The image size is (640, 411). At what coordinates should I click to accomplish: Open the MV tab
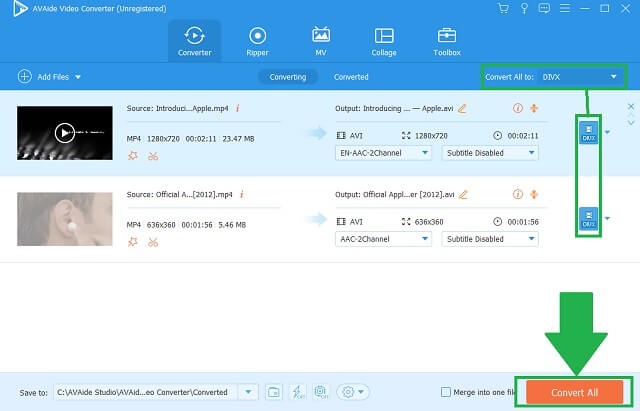coord(321,41)
